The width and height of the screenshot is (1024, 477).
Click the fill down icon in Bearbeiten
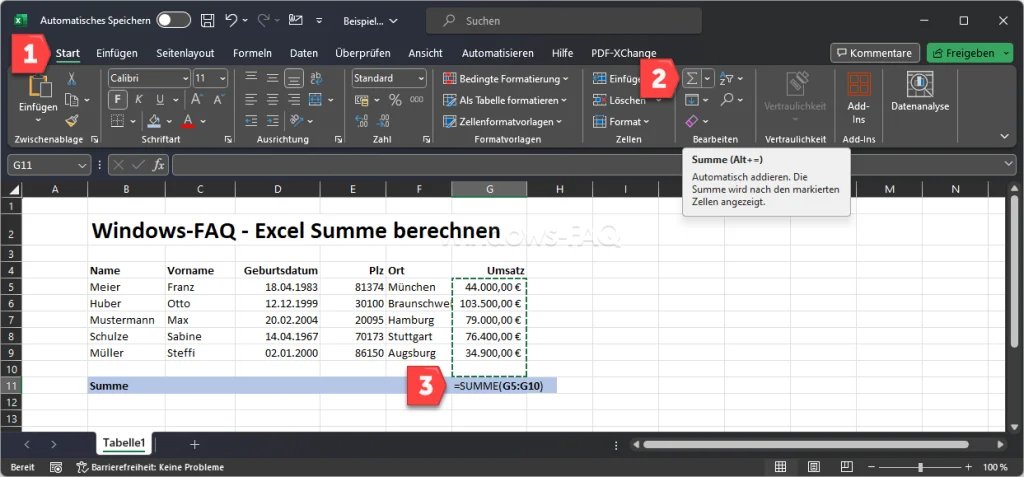pyautogui.click(x=692, y=100)
